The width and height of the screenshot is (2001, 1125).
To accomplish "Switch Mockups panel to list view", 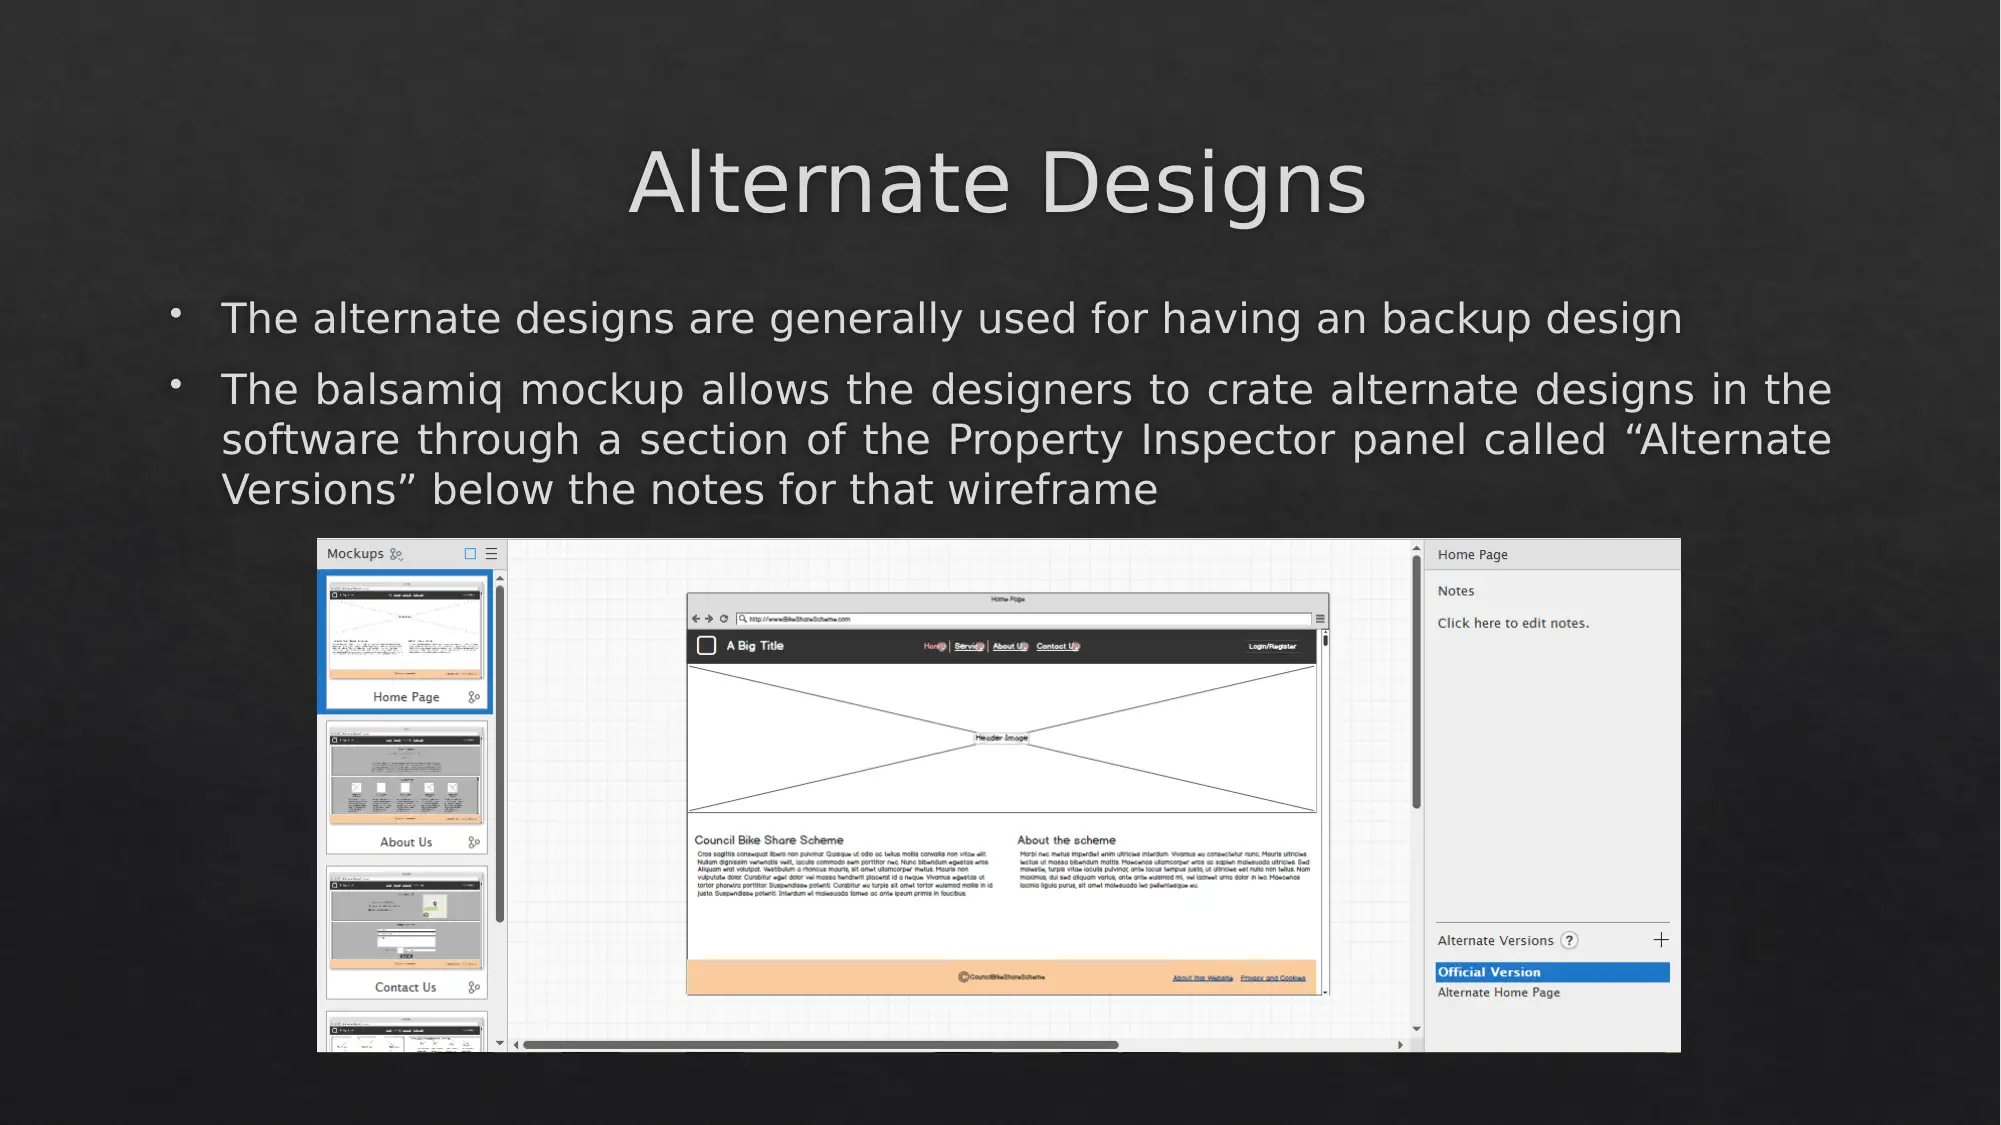I will pos(491,553).
